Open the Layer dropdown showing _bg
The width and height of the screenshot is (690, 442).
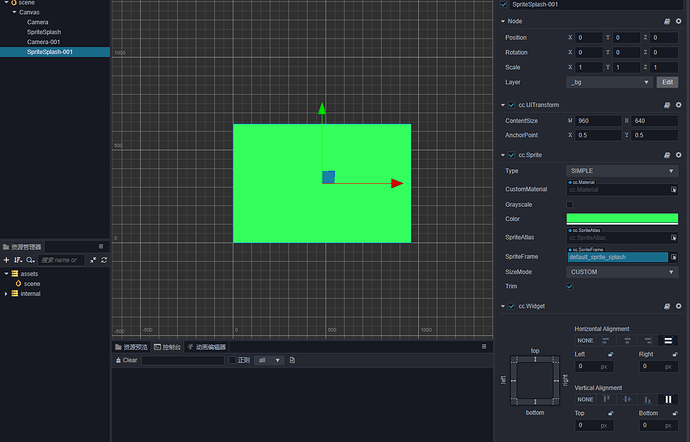tap(609, 82)
